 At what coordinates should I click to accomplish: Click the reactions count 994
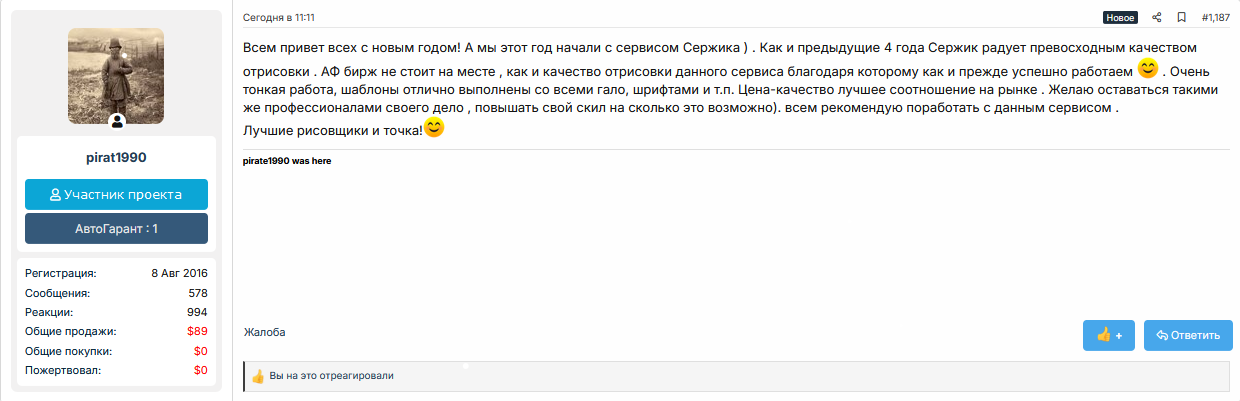click(x=197, y=312)
